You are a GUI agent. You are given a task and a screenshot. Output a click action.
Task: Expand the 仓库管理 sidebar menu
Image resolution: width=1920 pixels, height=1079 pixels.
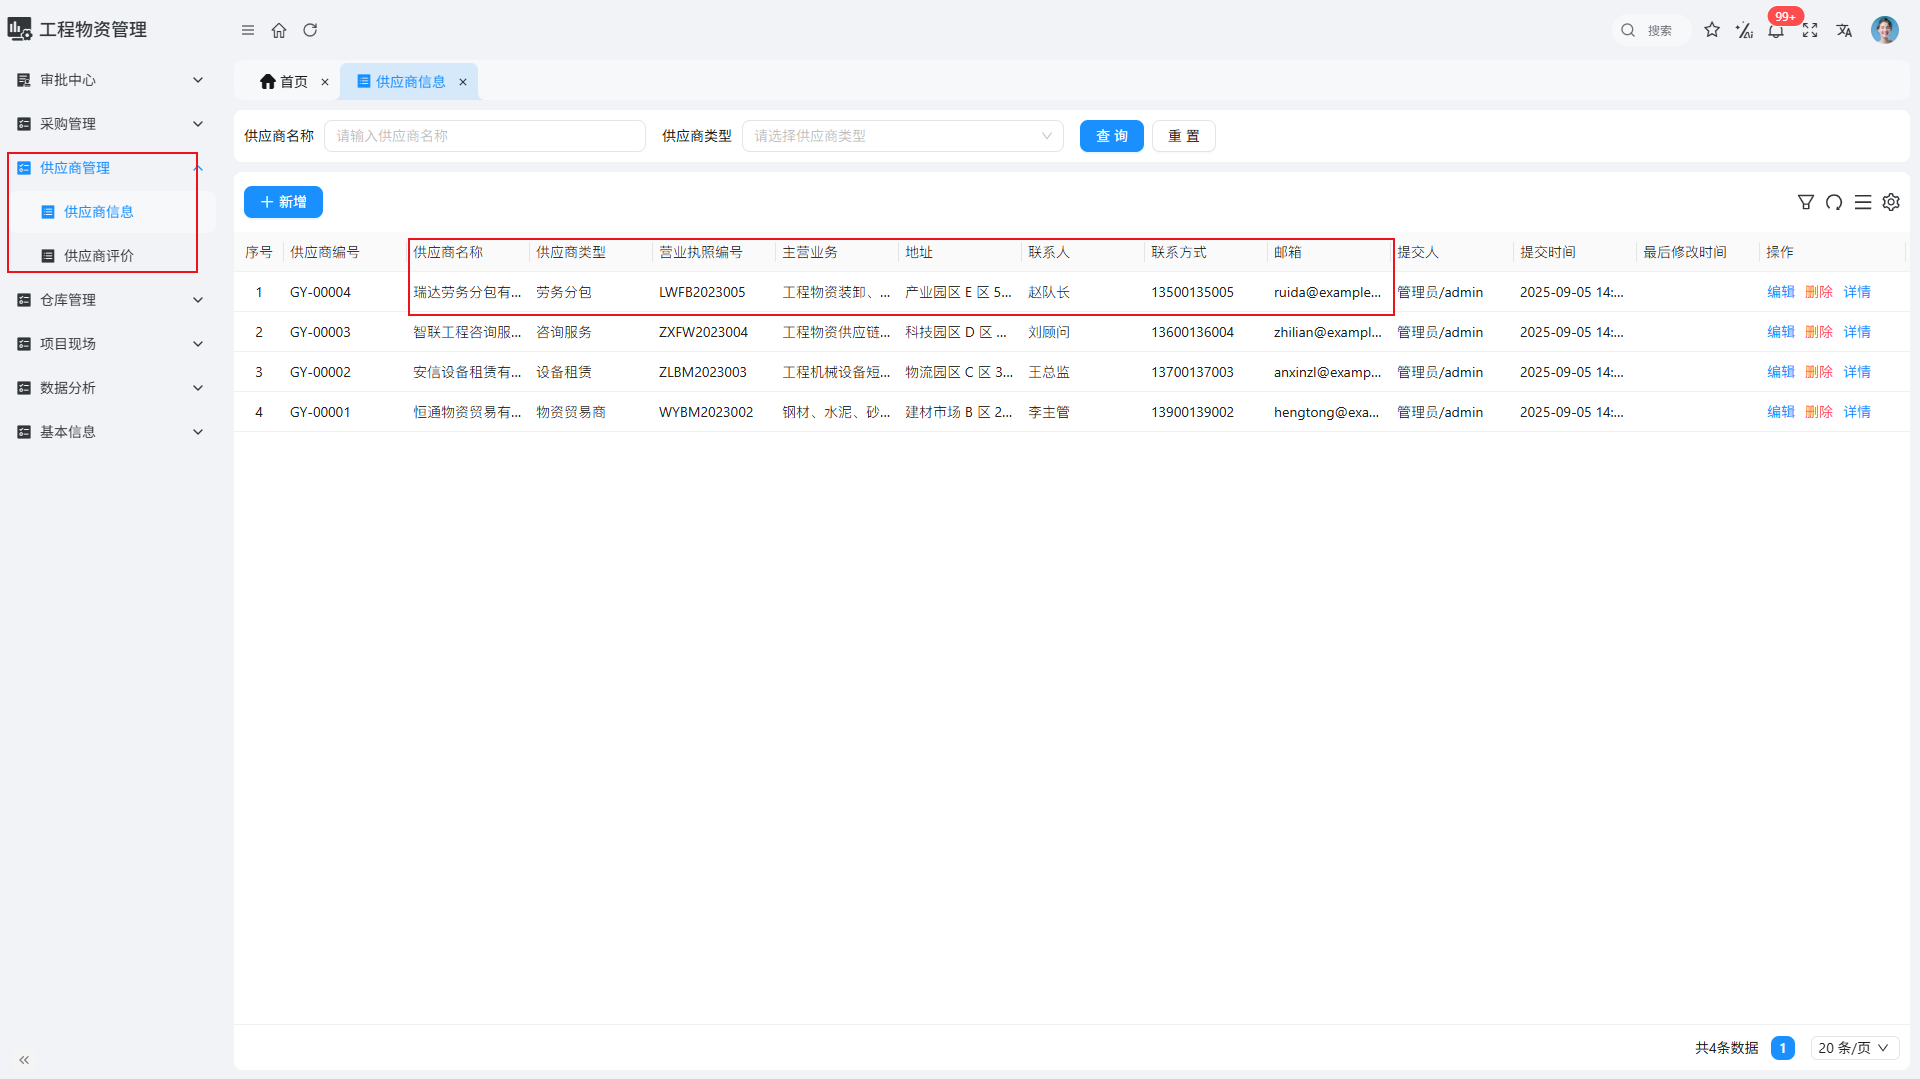pos(110,300)
